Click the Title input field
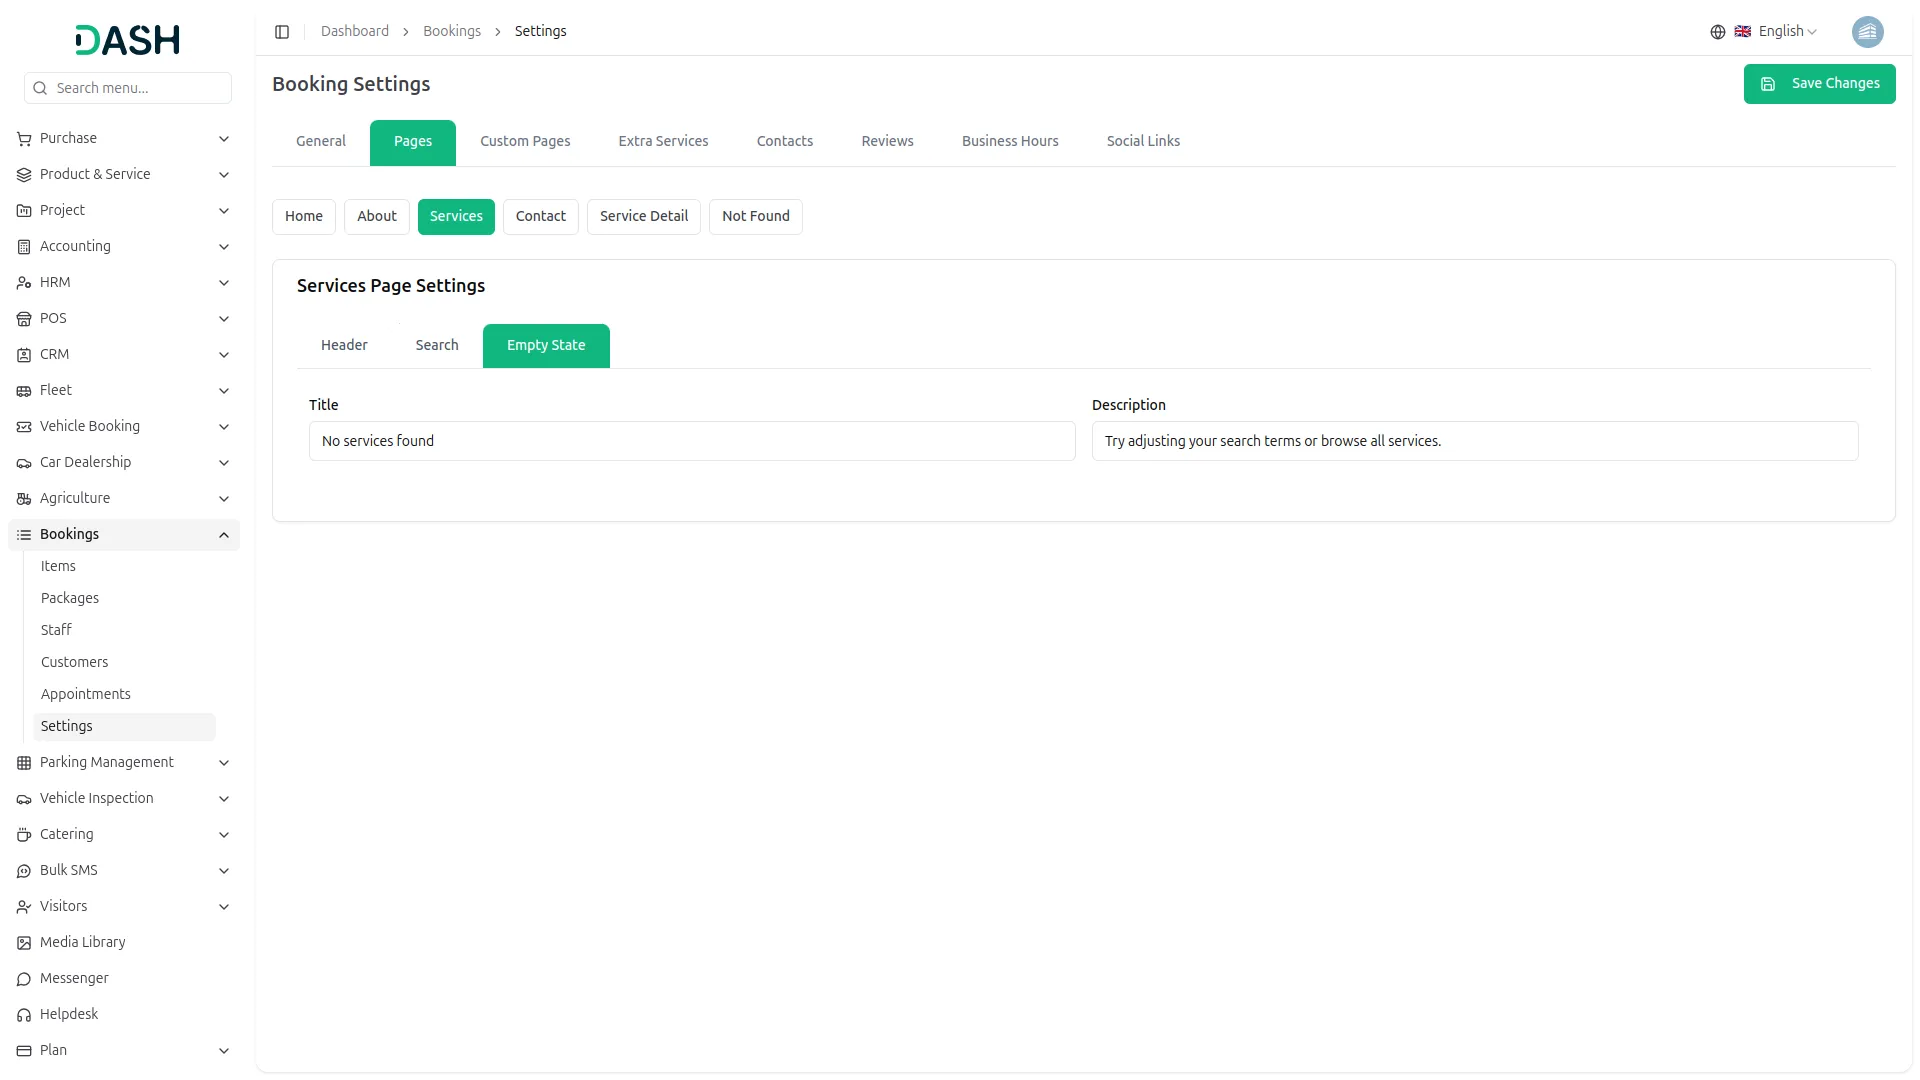This screenshot has height=1080, width=1920. click(692, 442)
